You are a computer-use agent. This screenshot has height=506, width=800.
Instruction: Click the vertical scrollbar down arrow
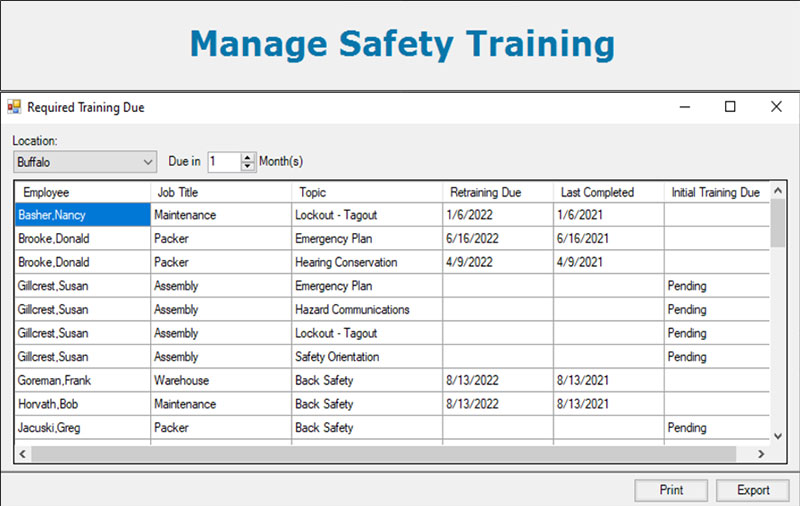click(778, 436)
